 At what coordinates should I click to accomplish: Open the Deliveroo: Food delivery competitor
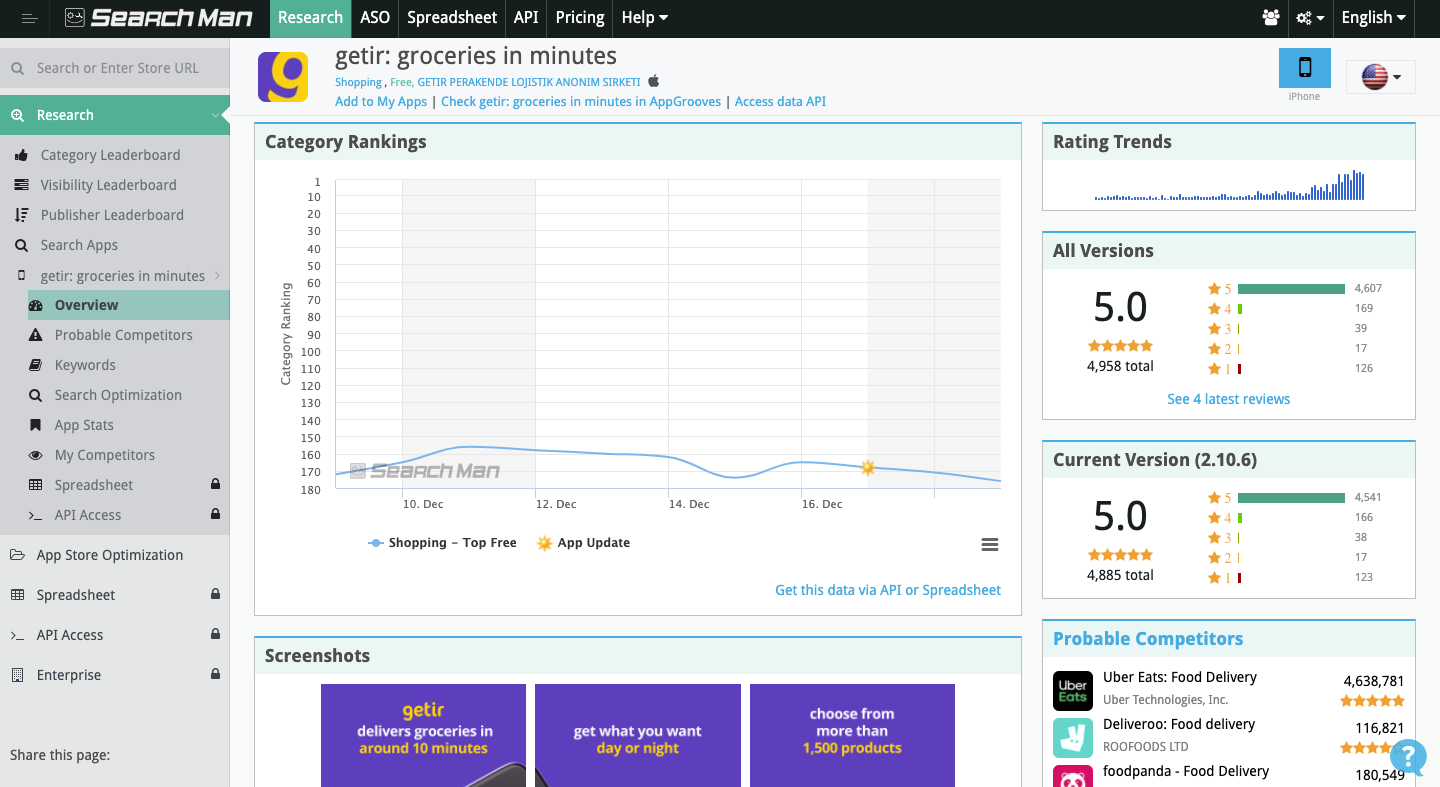point(1179,724)
